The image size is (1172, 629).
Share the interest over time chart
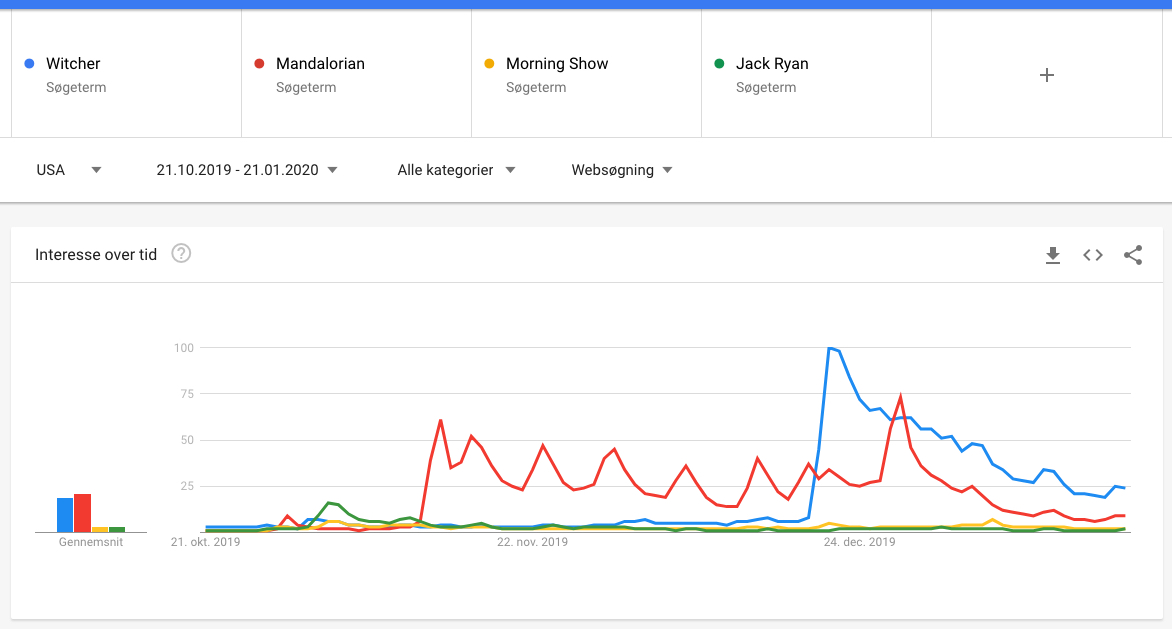pyautogui.click(x=1133, y=255)
